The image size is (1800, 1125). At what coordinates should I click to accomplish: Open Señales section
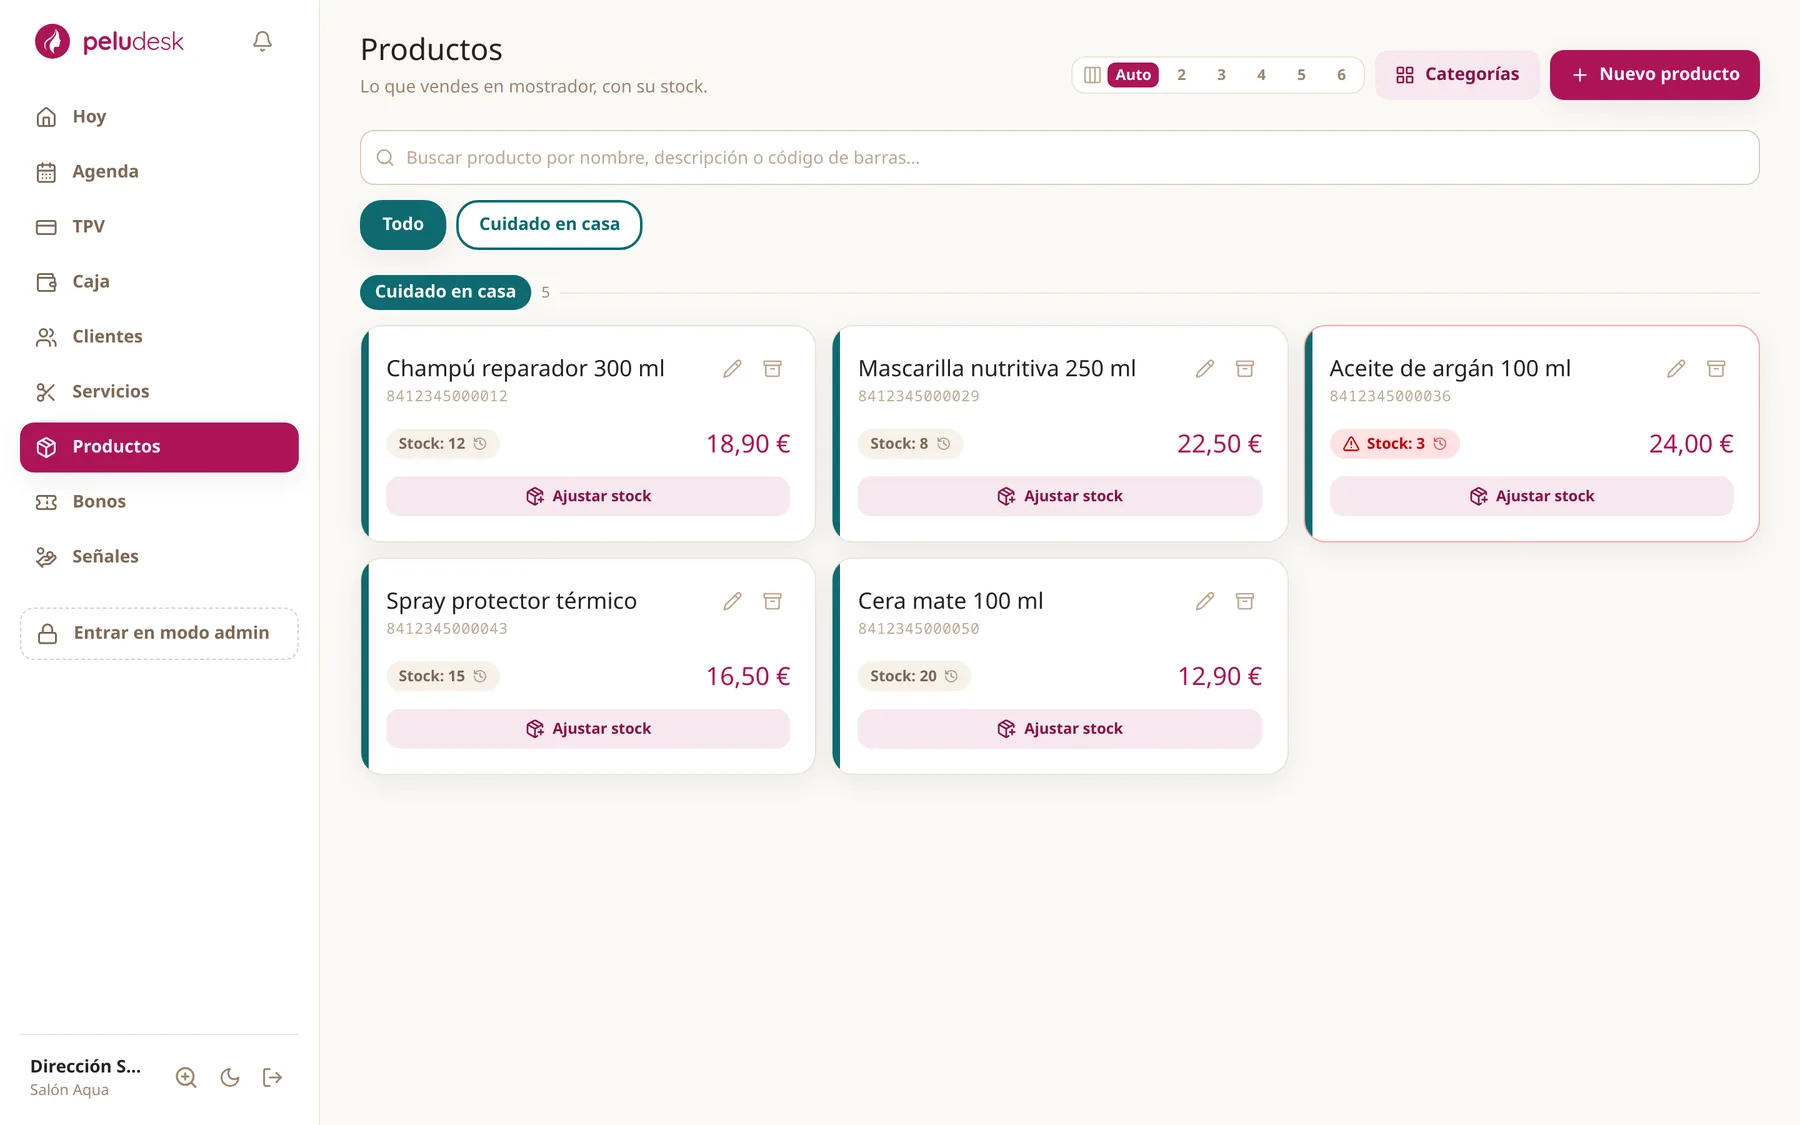tap(159, 557)
